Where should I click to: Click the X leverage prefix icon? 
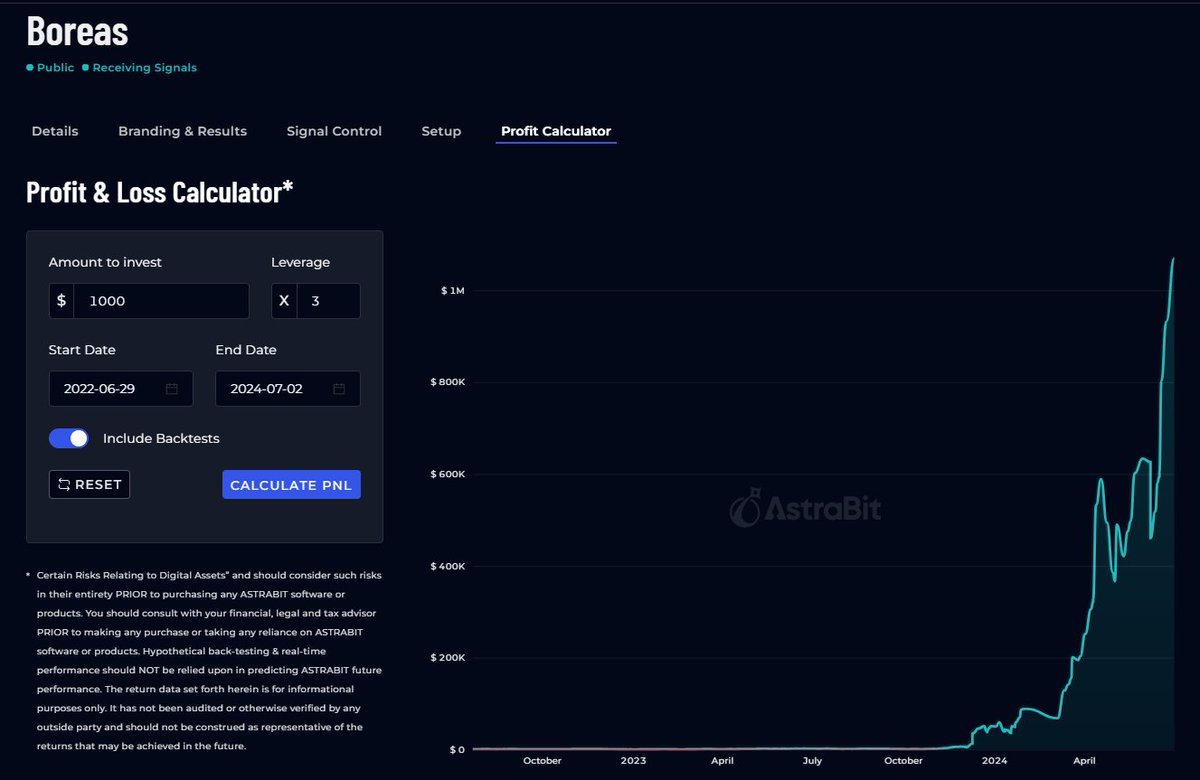(x=284, y=301)
